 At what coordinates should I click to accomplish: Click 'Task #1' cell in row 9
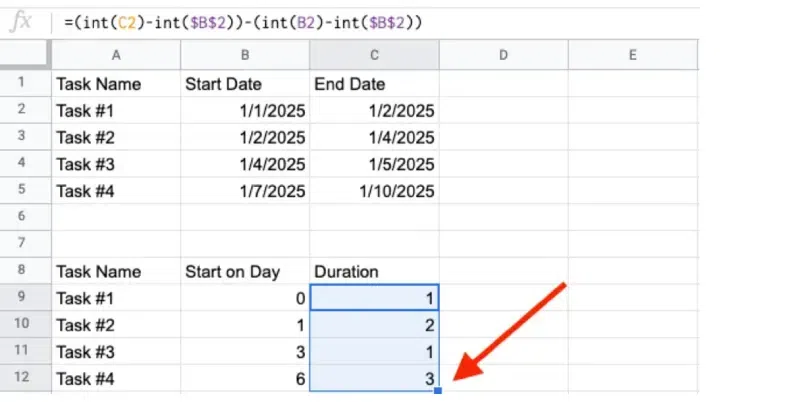(116, 297)
